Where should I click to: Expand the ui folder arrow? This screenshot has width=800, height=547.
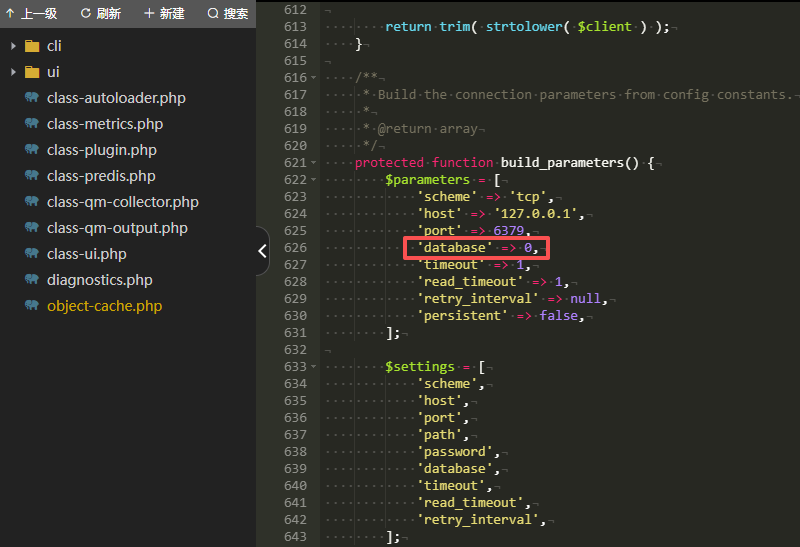12,72
